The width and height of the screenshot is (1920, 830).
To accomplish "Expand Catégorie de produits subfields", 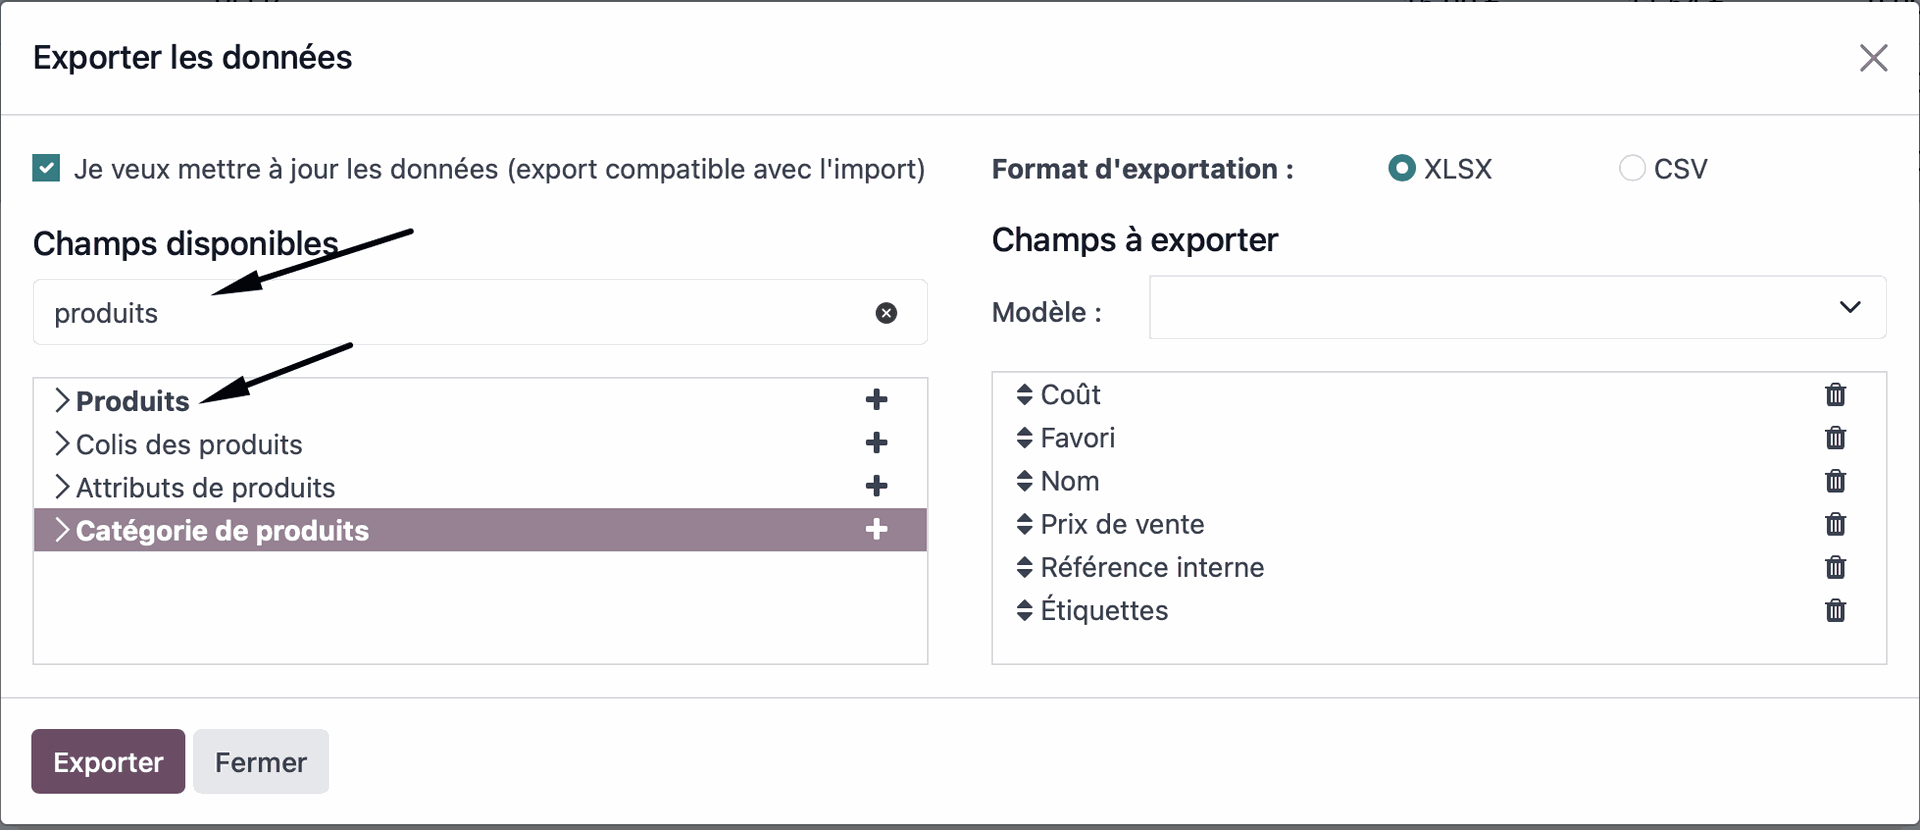I will tap(63, 530).
